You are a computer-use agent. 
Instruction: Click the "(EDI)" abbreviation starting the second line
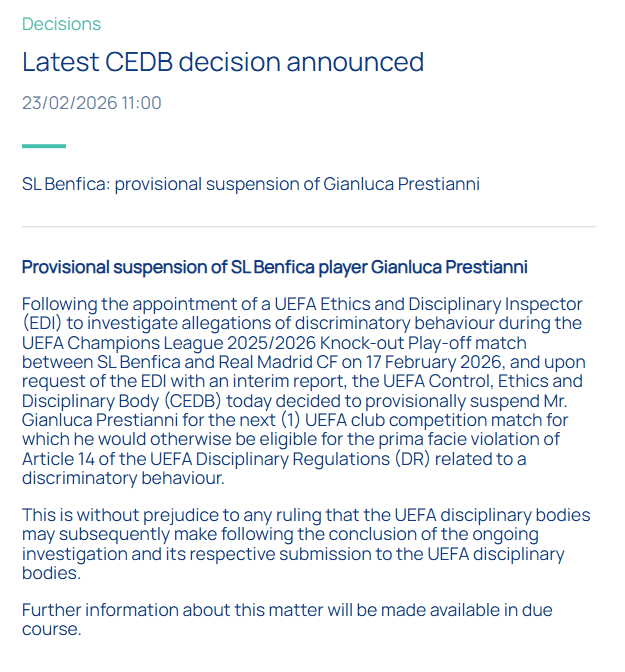(42, 323)
